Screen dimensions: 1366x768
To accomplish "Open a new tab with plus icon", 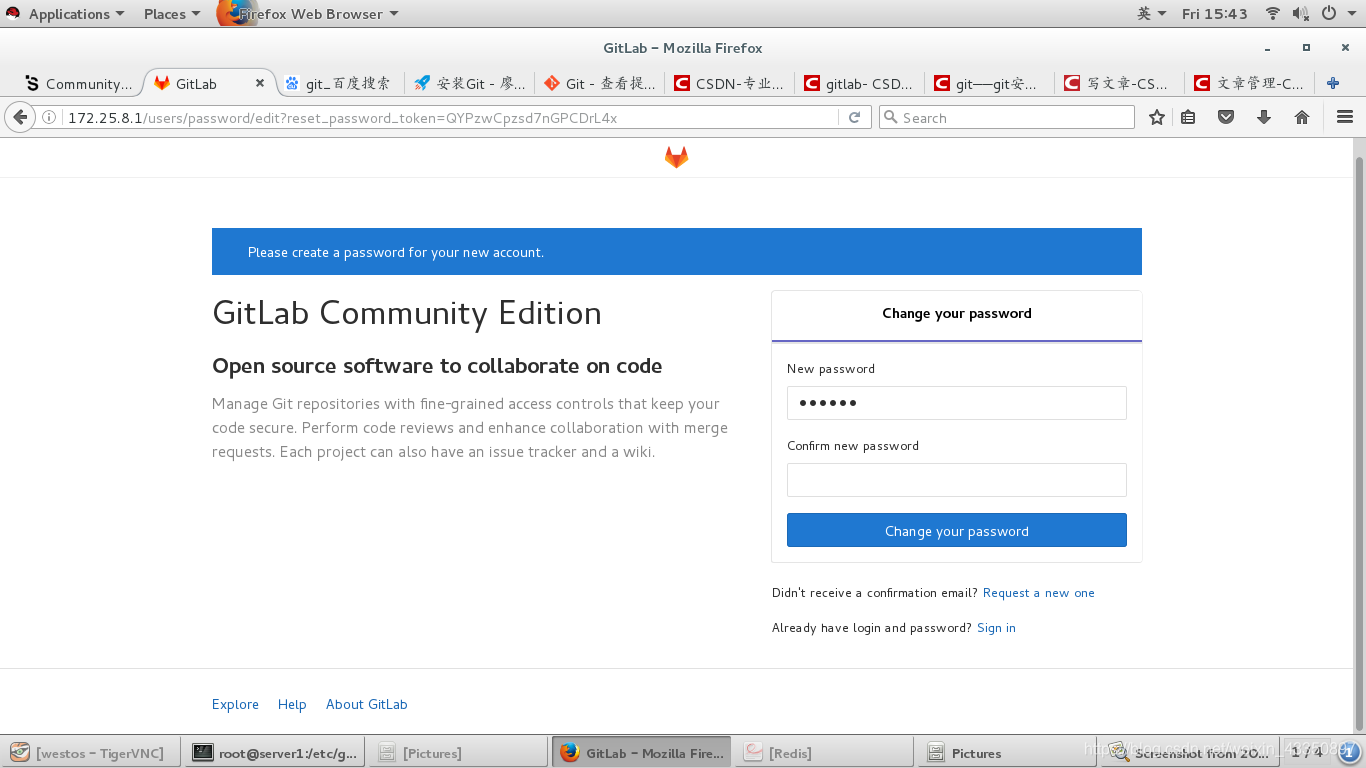I will (x=1333, y=83).
